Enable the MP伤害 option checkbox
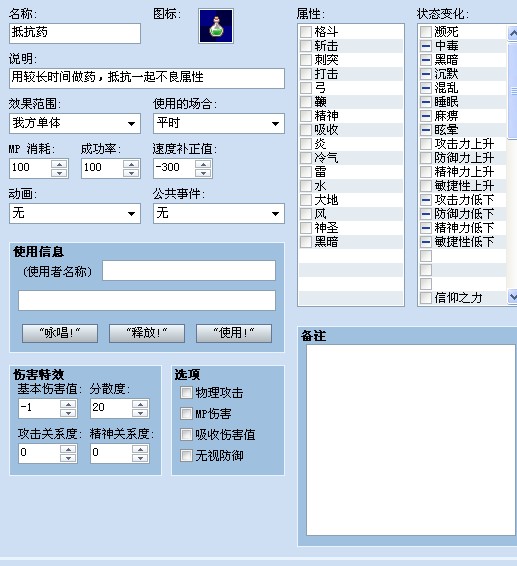 [186, 413]
